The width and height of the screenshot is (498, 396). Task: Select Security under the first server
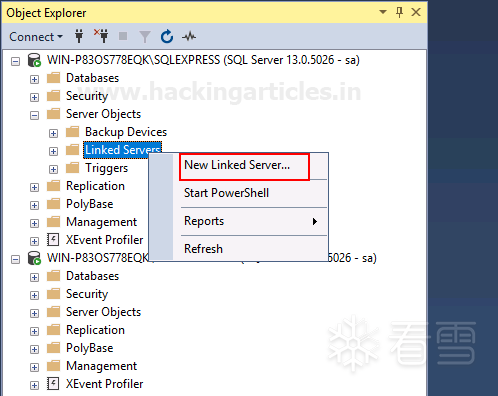(87, 96)
